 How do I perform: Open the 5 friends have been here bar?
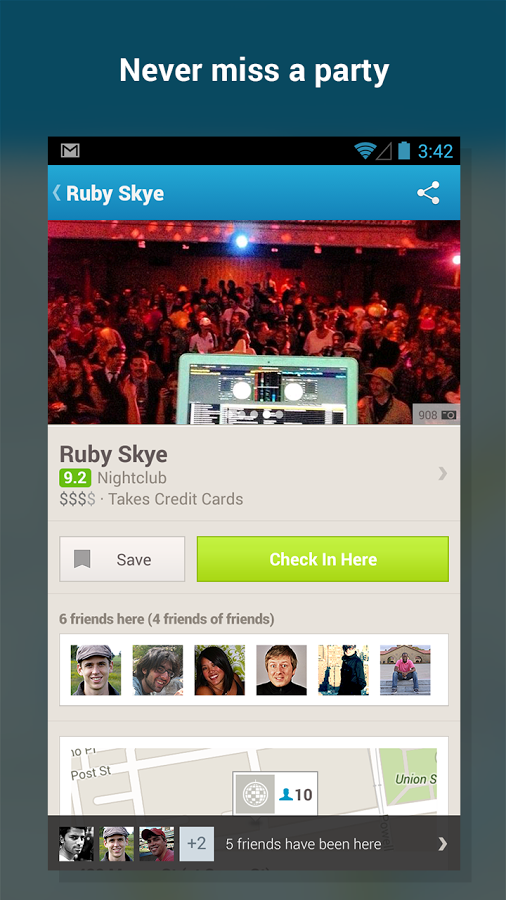(x=254, y=844)
